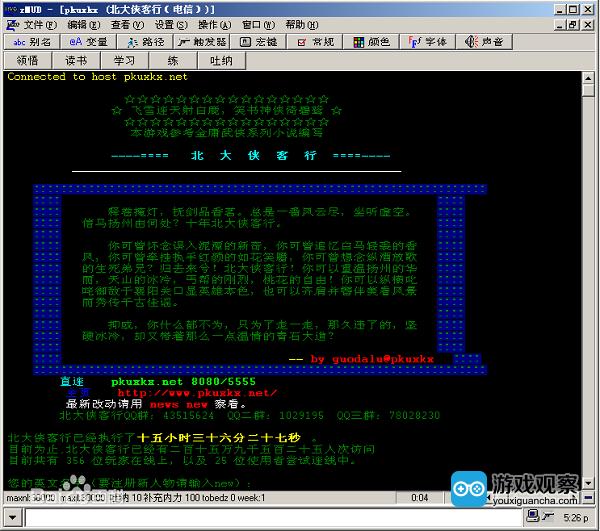
Task: Open the 文件(F) menu
Action: pos(41,25)
